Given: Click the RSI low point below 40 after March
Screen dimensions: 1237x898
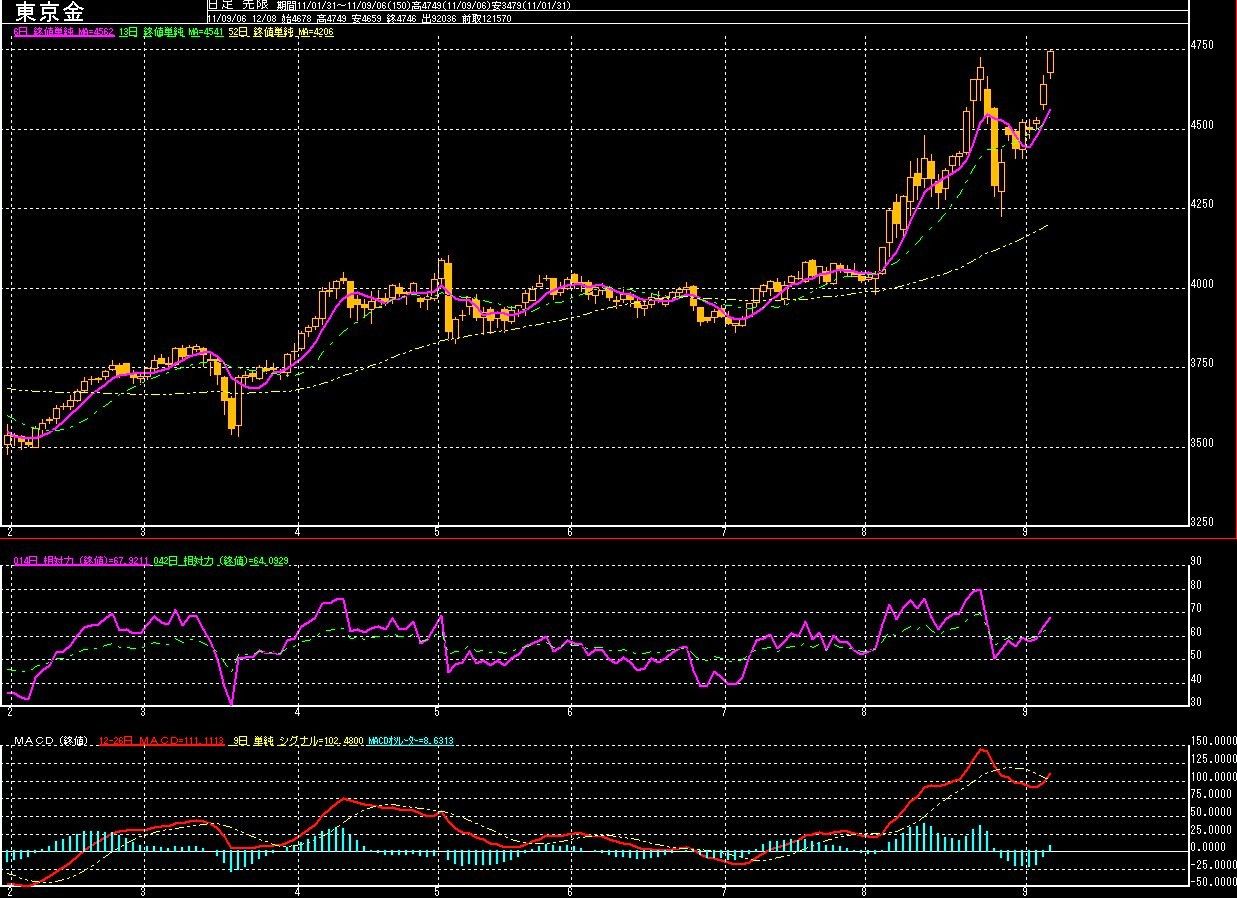Looking at the screenshot, I should [x=232, y=703].
